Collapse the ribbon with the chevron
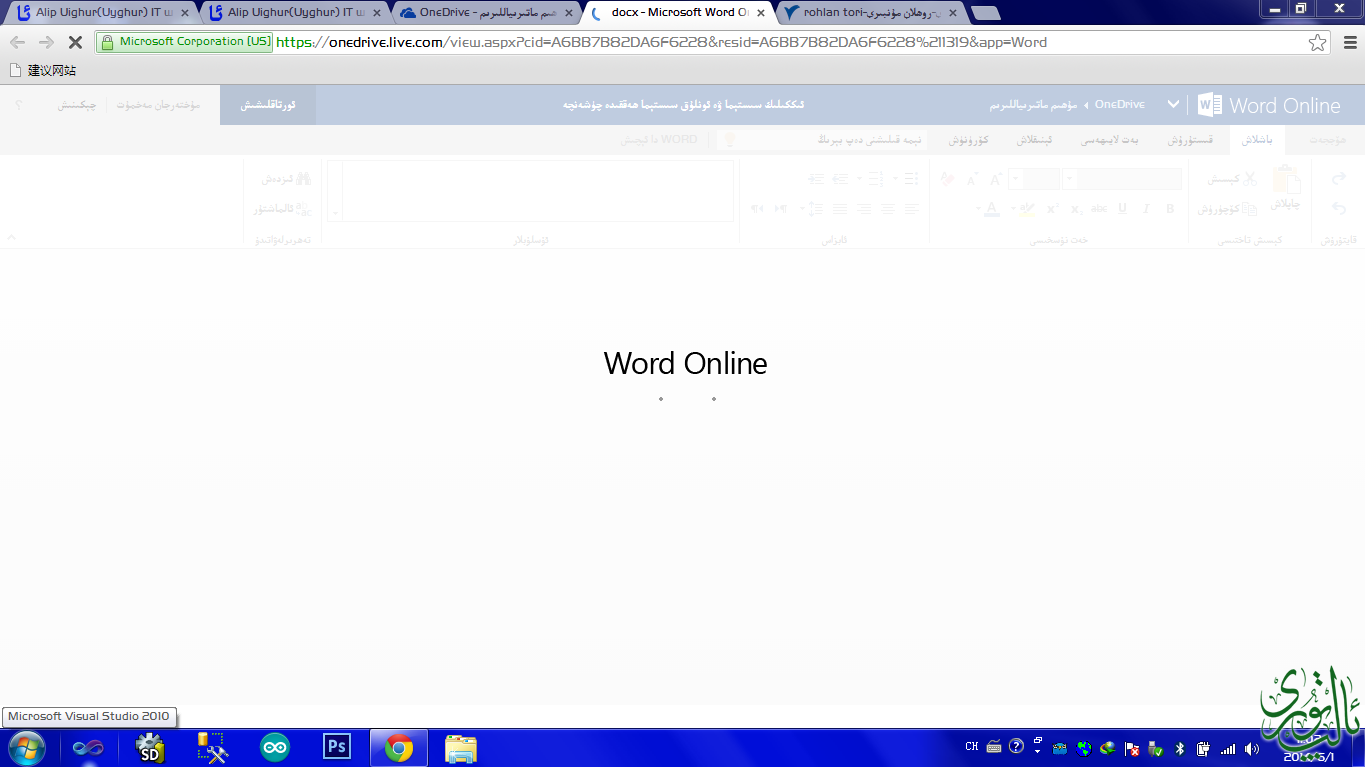The width and height of the screenshot is (1365, 767). (11, 237)
